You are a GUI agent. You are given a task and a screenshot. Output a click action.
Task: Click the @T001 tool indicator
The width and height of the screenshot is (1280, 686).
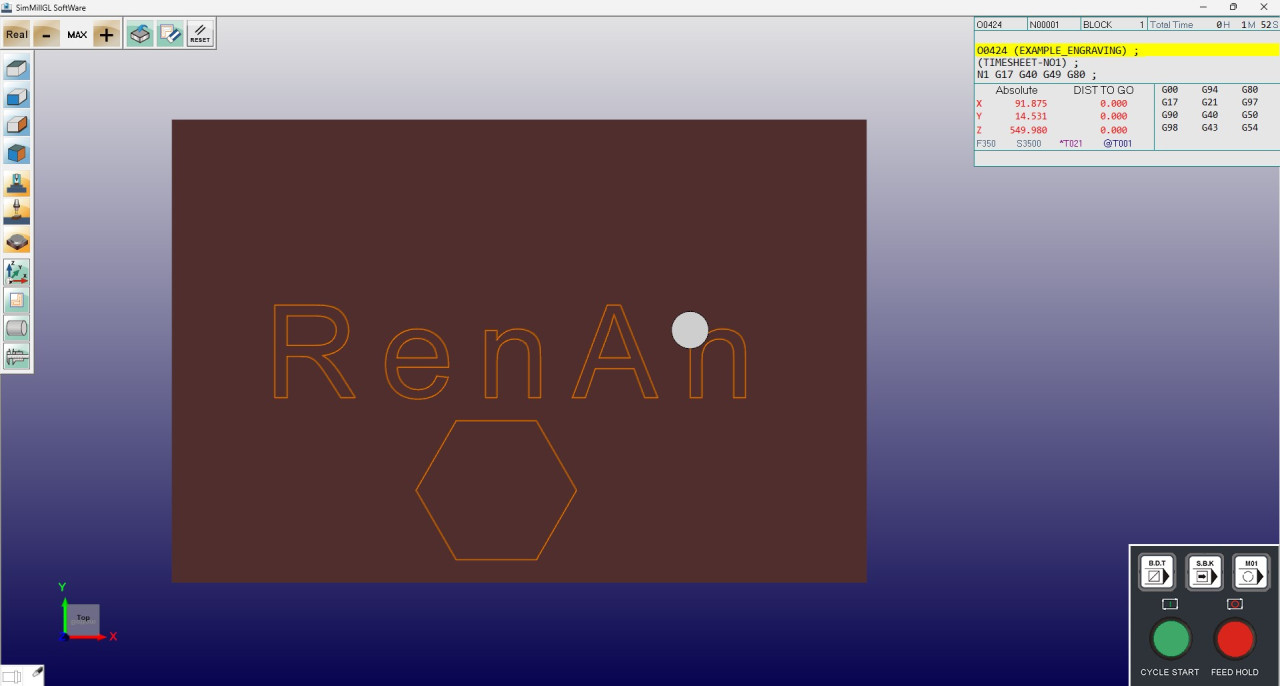tap(1118, 144)
